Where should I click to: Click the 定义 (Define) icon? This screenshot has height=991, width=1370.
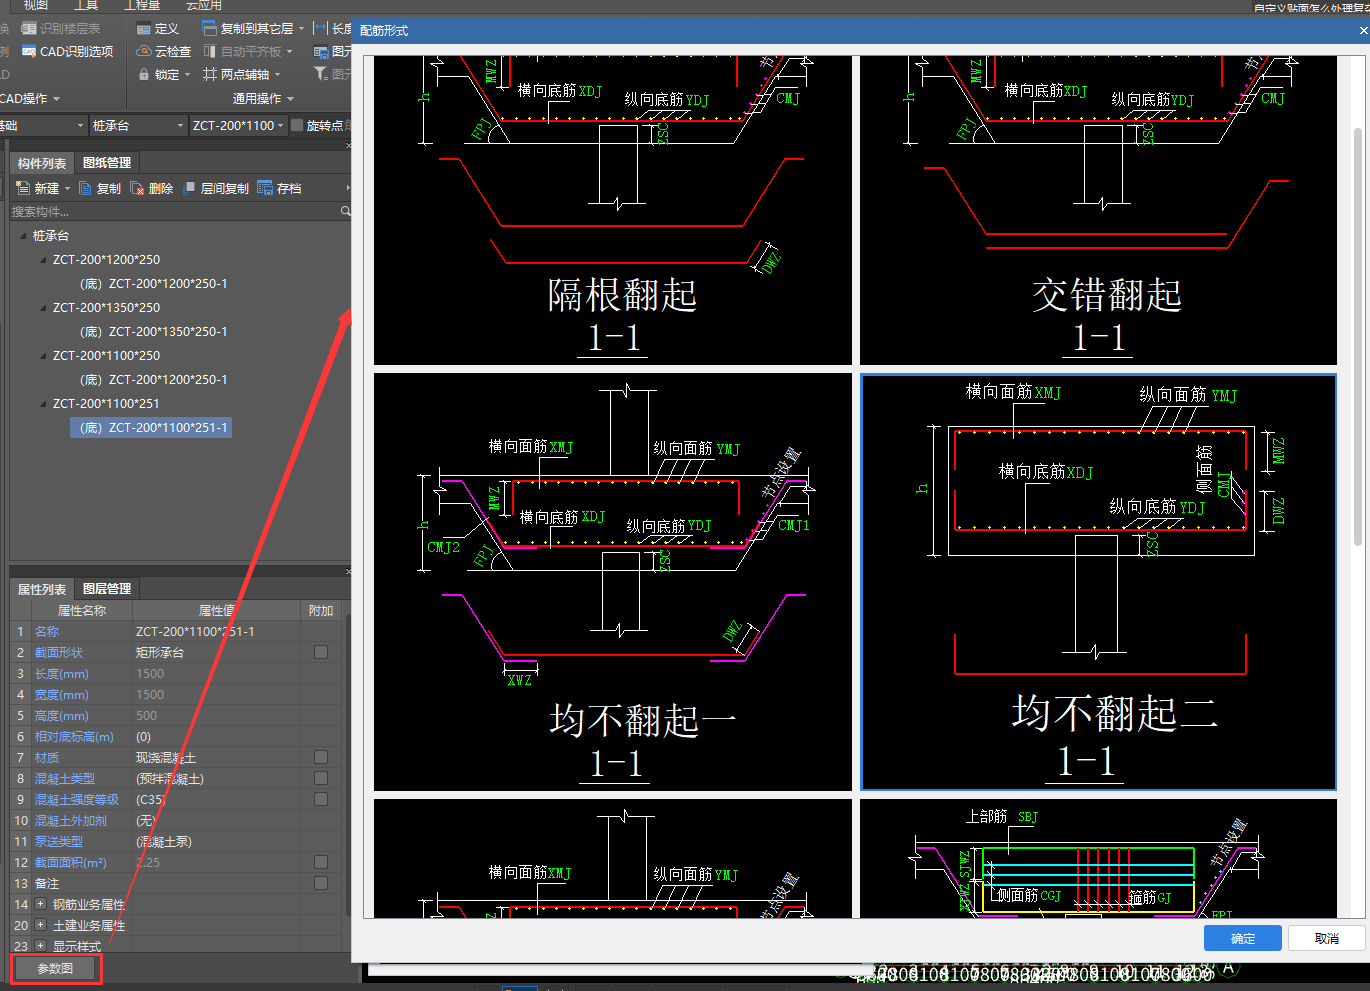pyautogui.click(x=144, y=29)
